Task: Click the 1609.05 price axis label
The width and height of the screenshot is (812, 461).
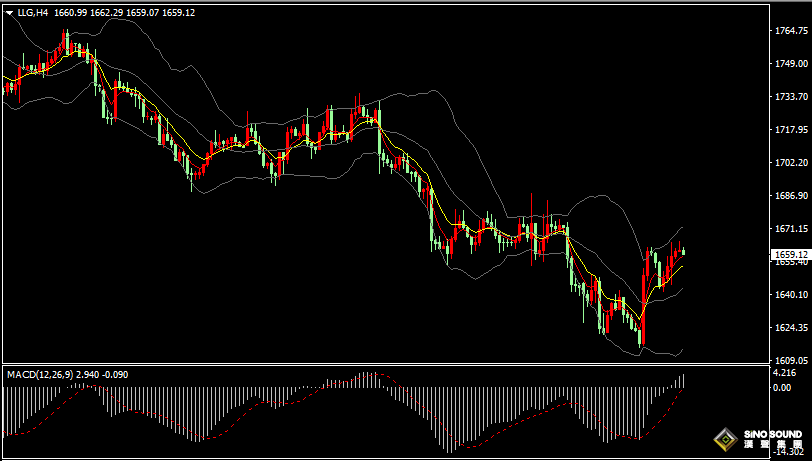Action: [791, 360]
